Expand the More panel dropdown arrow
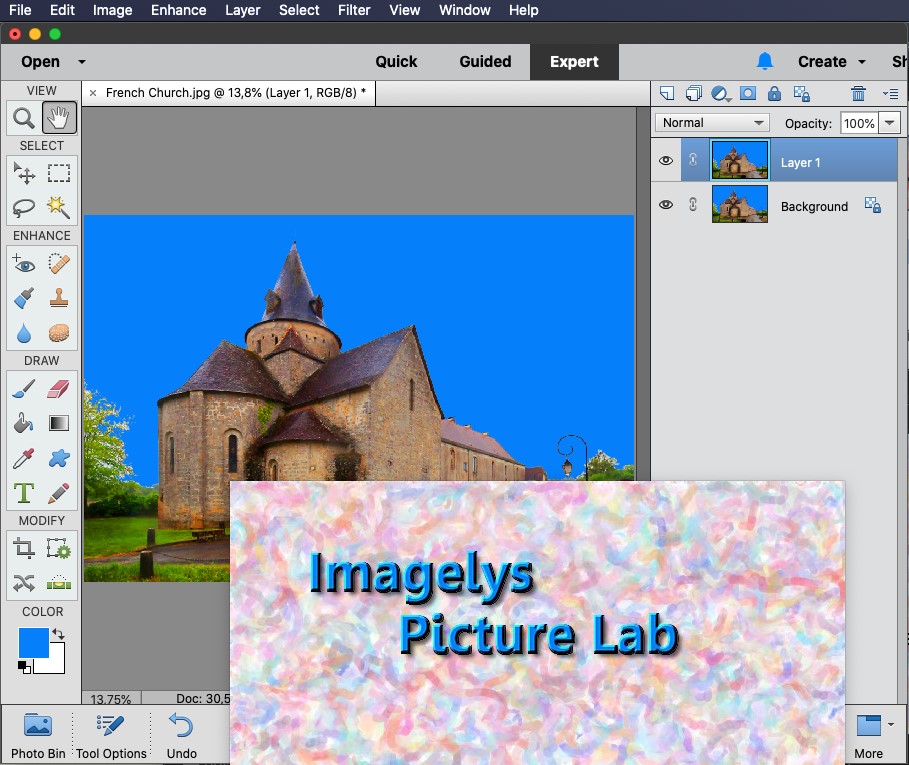 point(891,724)
